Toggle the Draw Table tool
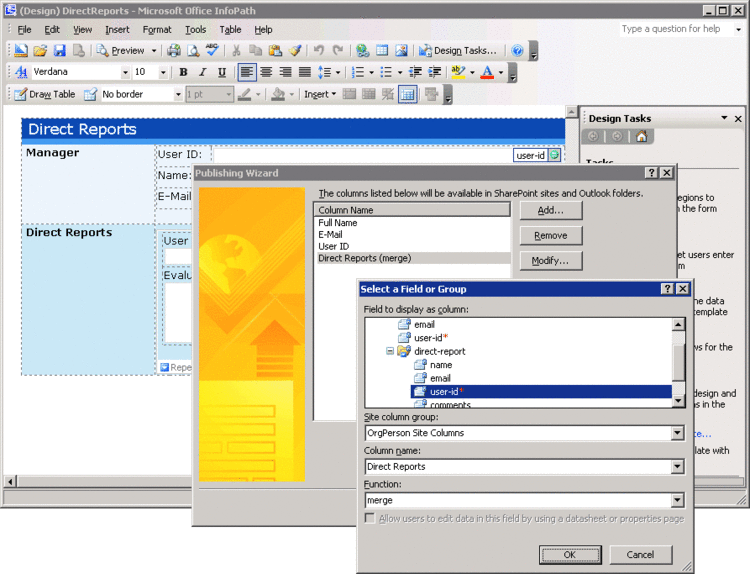750x574 pixels. (x=45, y=94)
